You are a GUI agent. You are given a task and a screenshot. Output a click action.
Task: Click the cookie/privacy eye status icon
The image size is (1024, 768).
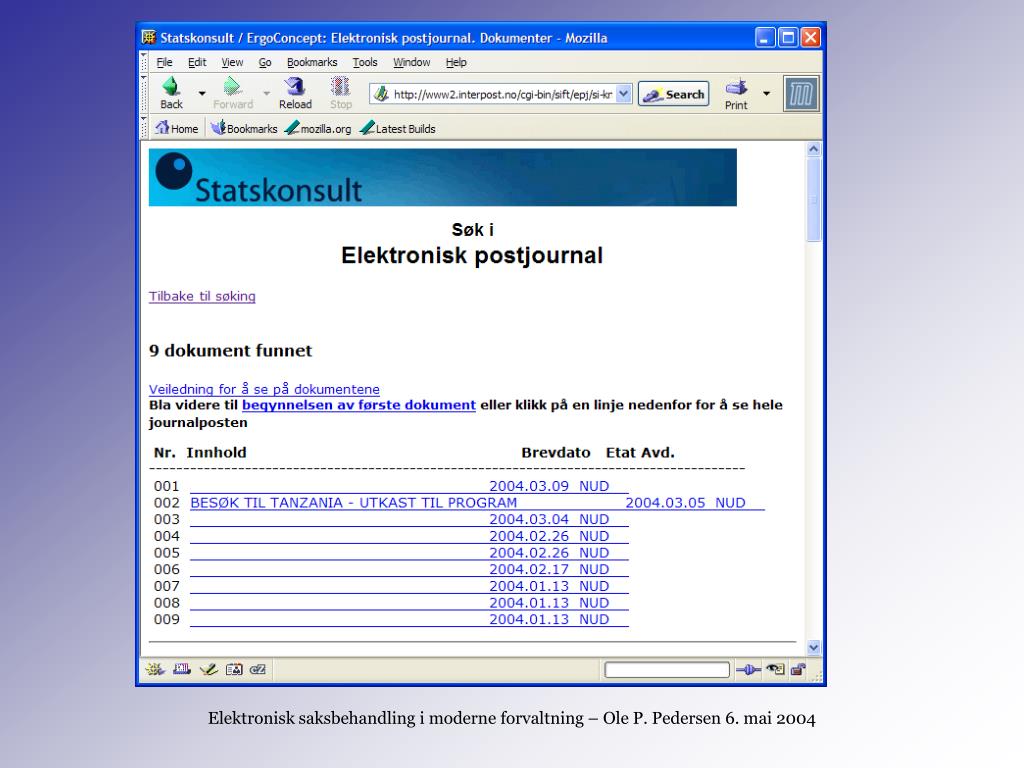[x=776, y=669]
